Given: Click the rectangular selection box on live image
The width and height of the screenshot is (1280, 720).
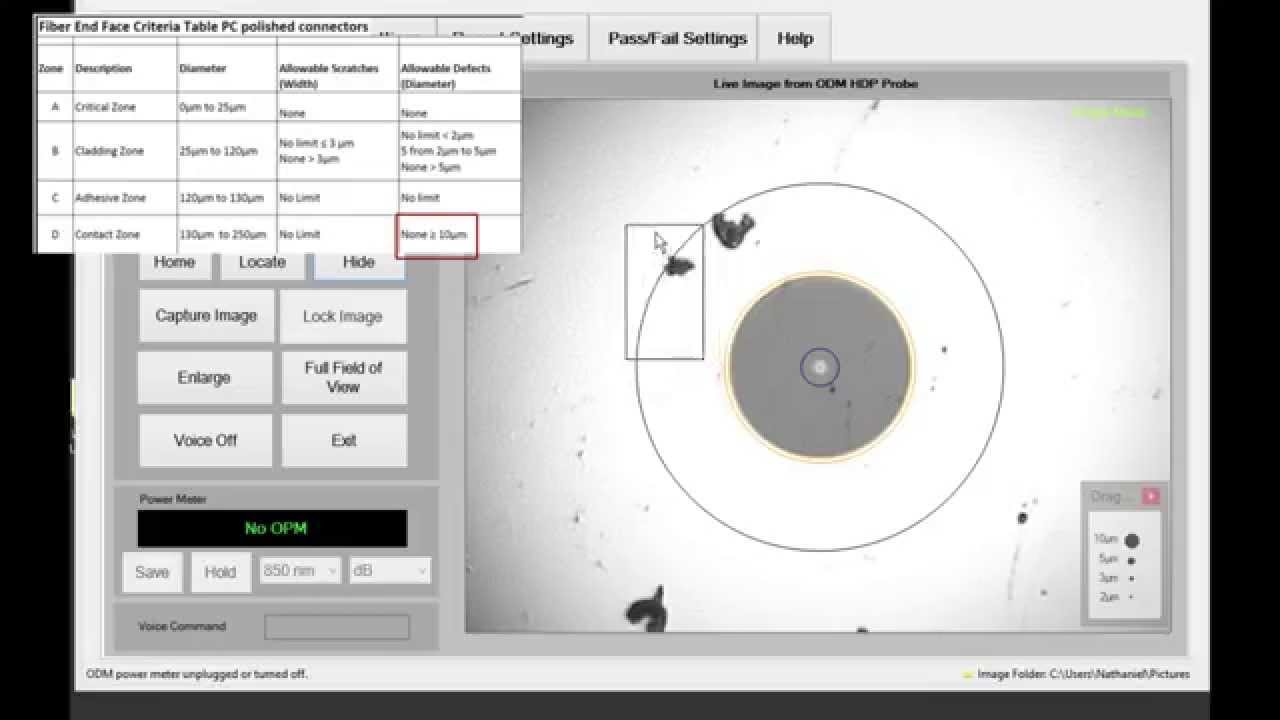Looking at the screenshot, I should point(664,291).
